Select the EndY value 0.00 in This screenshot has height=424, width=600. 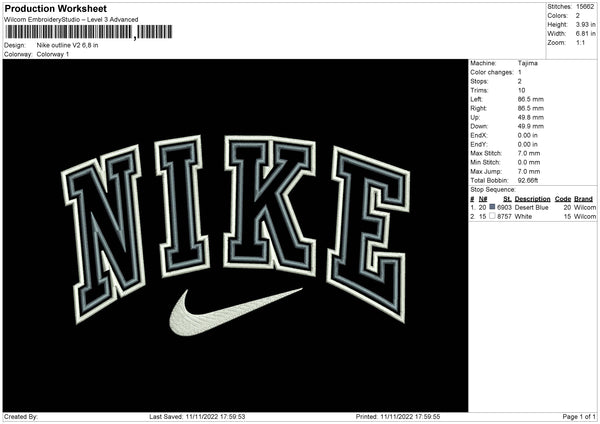[528, 144]
